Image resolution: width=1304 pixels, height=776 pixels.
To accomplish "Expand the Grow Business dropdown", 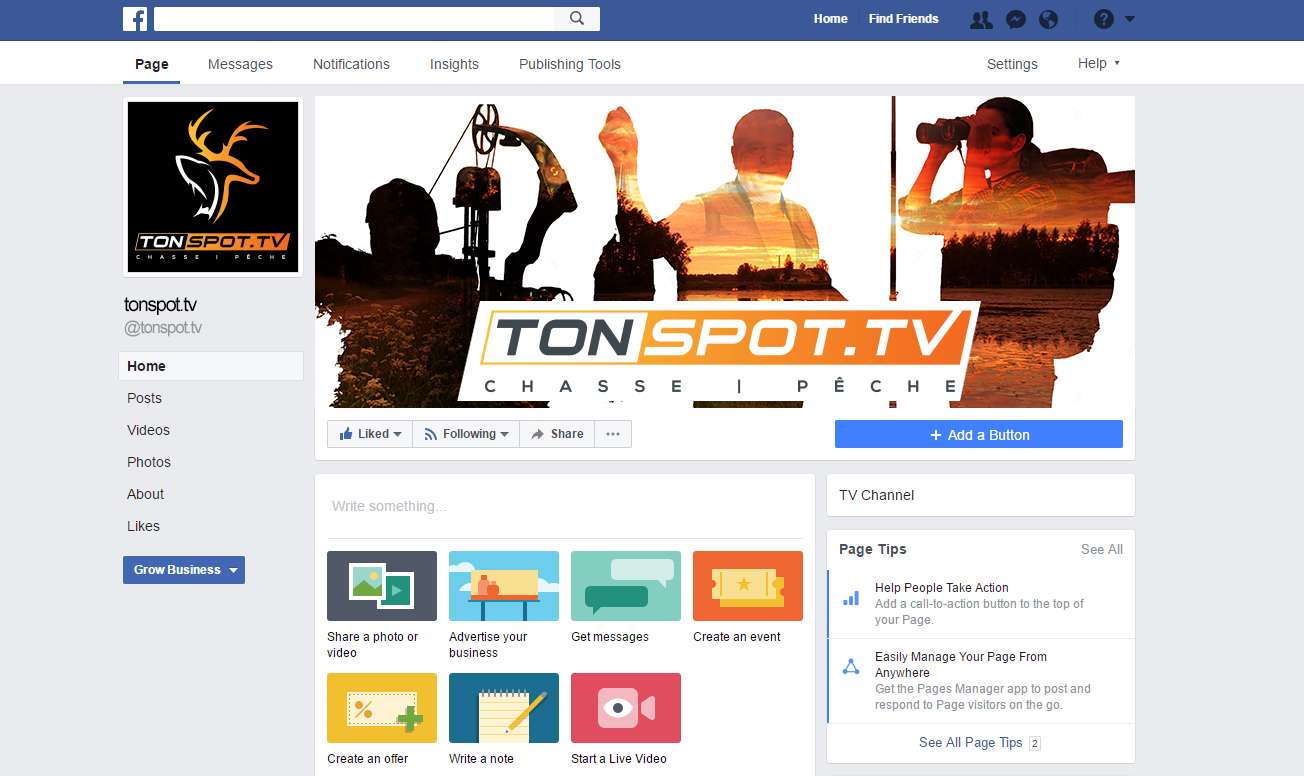I will coord(184,570).
